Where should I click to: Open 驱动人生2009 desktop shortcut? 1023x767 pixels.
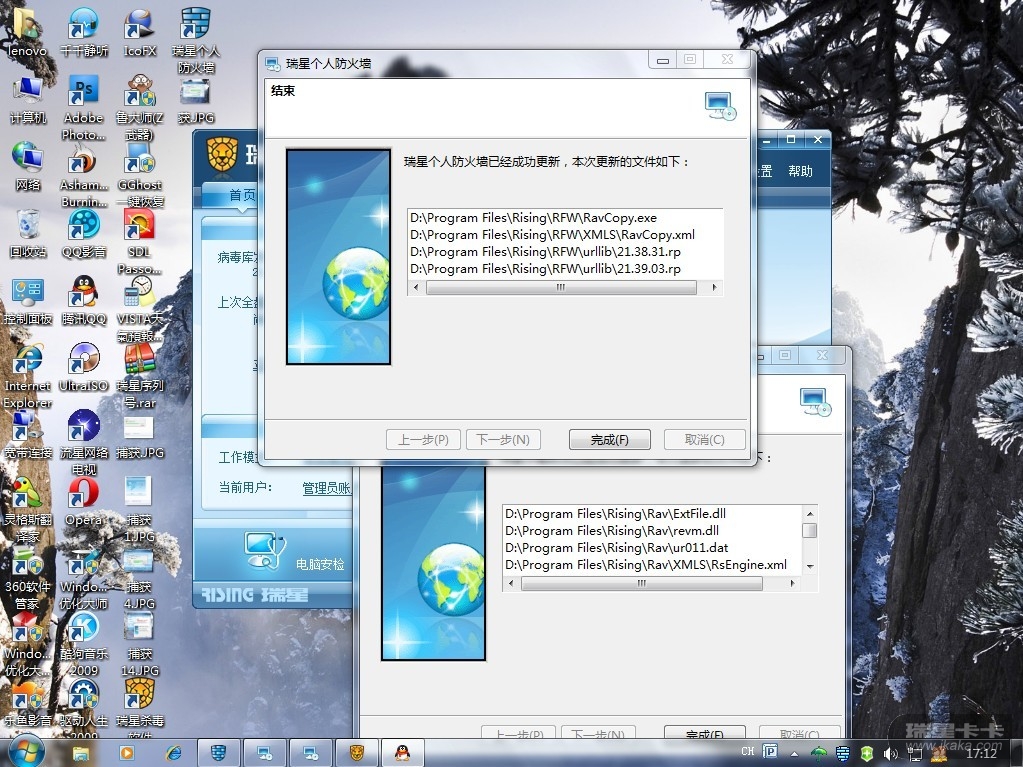pos(84,708)
